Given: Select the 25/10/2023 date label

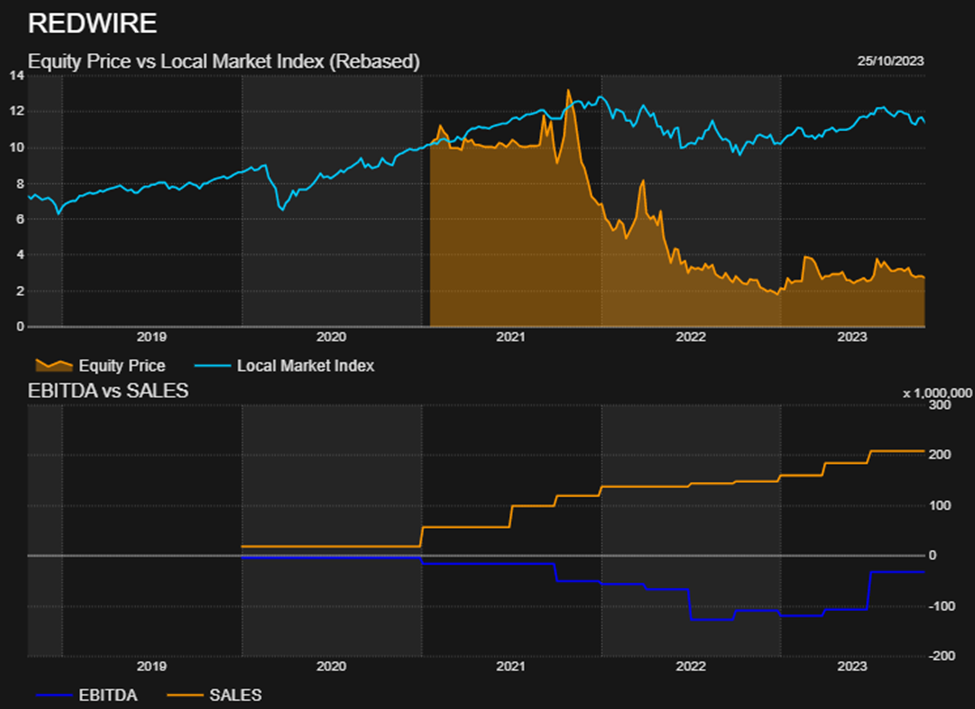Looking at the screenshot, I should pyautogui.click(x=890, y=61).
